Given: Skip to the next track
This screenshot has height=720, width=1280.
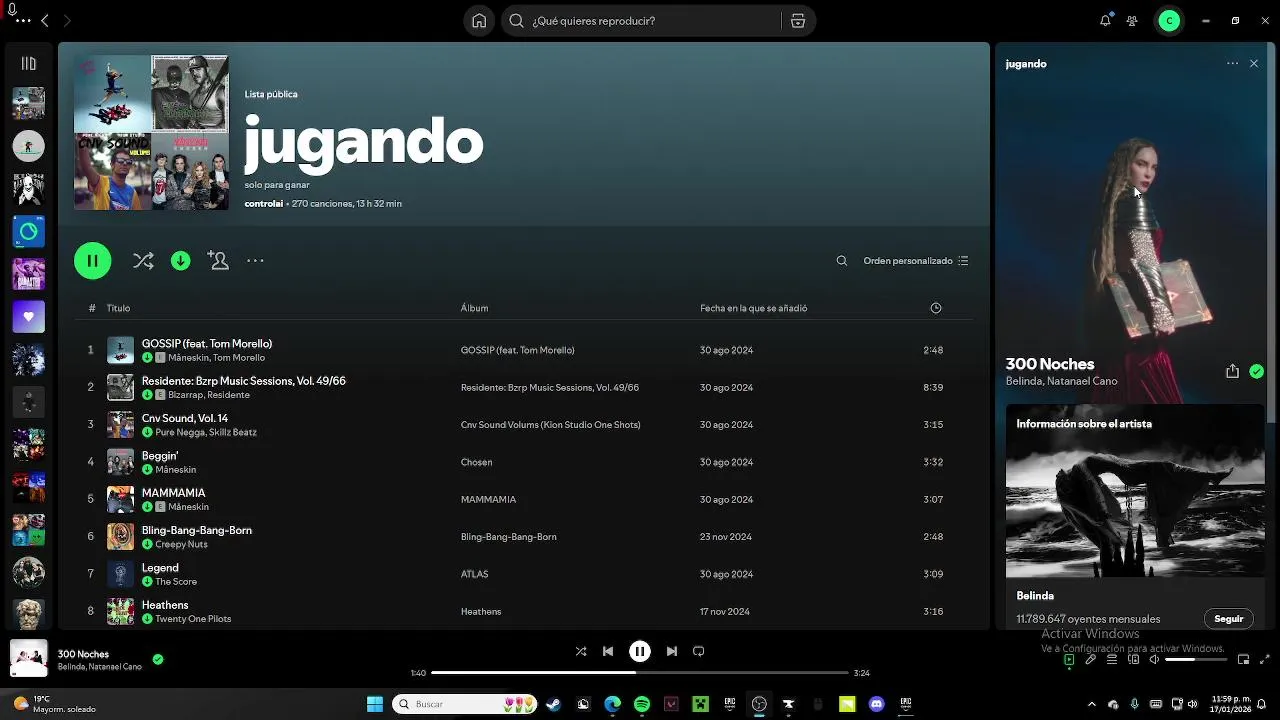Looking at the screenshot, I should (x=672, y=651).
